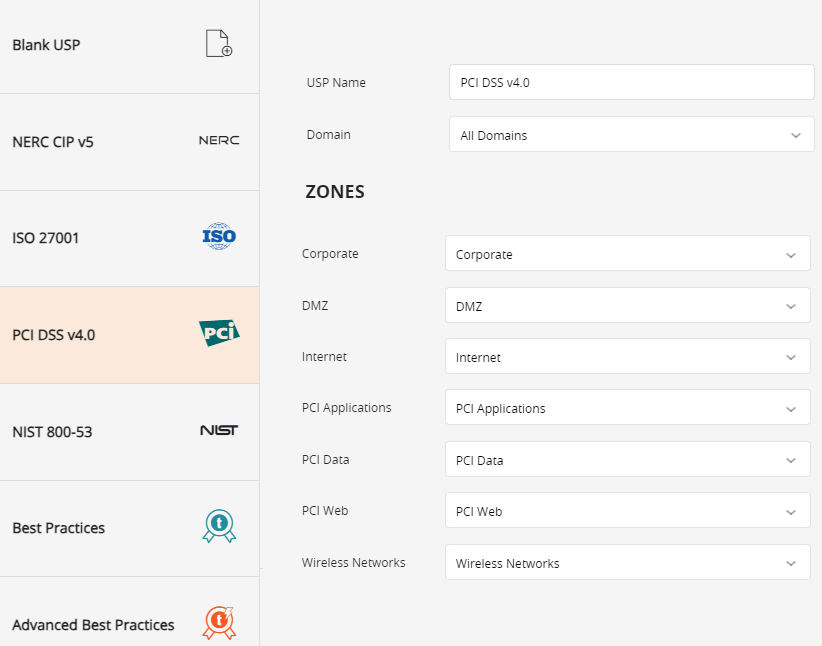Viewport: 822px width, 646px height.
Task: Open the Domain dropdown
Action: tap(631, 135)
